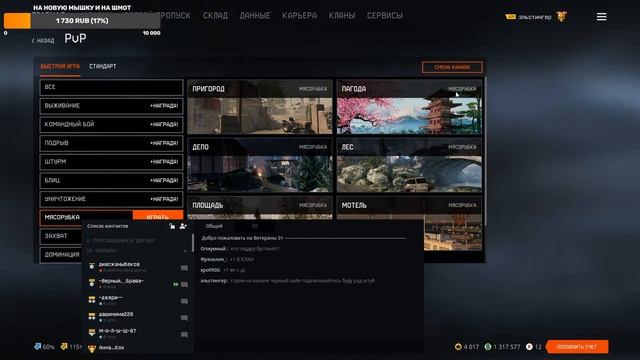Click the lock icon in contacts header
Image resolution: width=640 pixels, height=360 pixels.
coord(172,226)
